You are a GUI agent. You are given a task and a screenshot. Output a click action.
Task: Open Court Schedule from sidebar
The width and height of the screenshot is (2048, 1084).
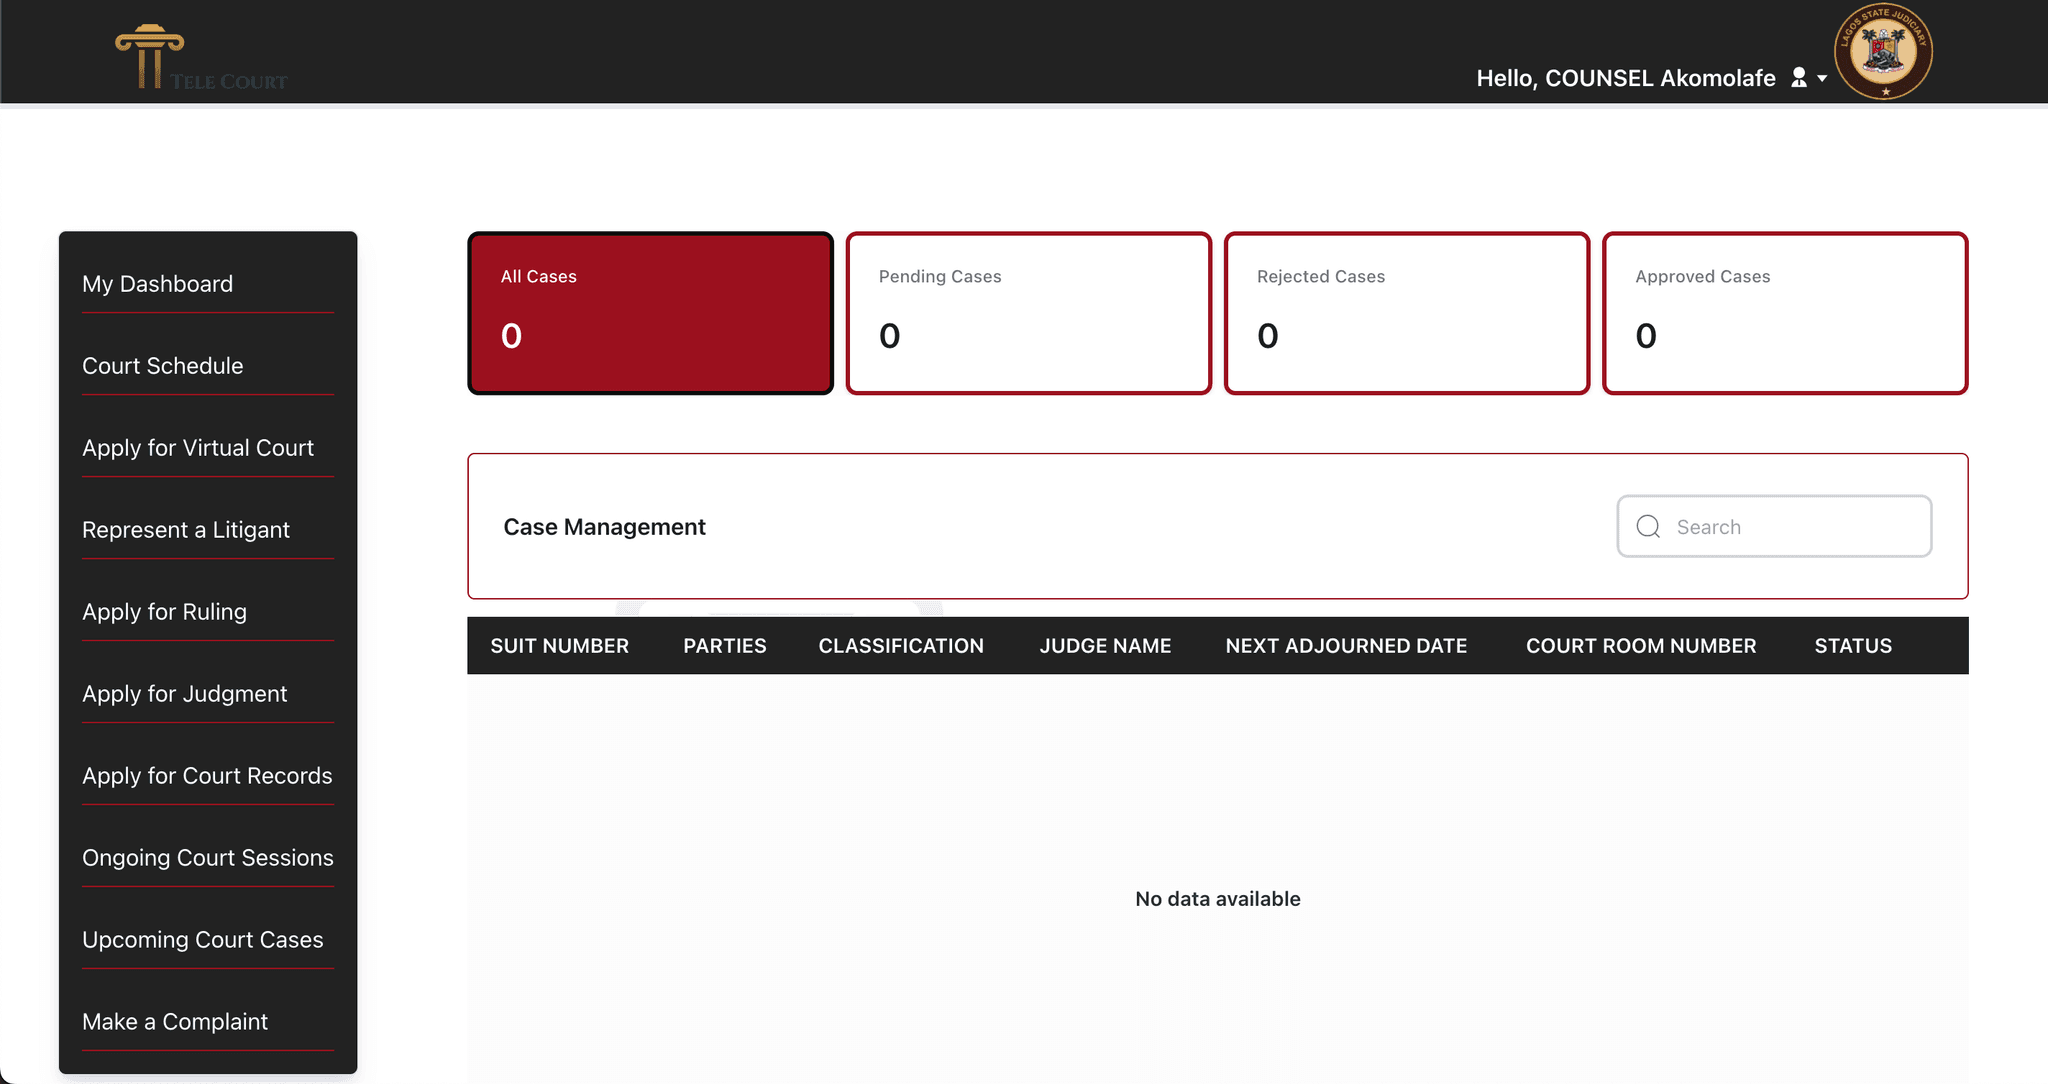tap(162, 366)
